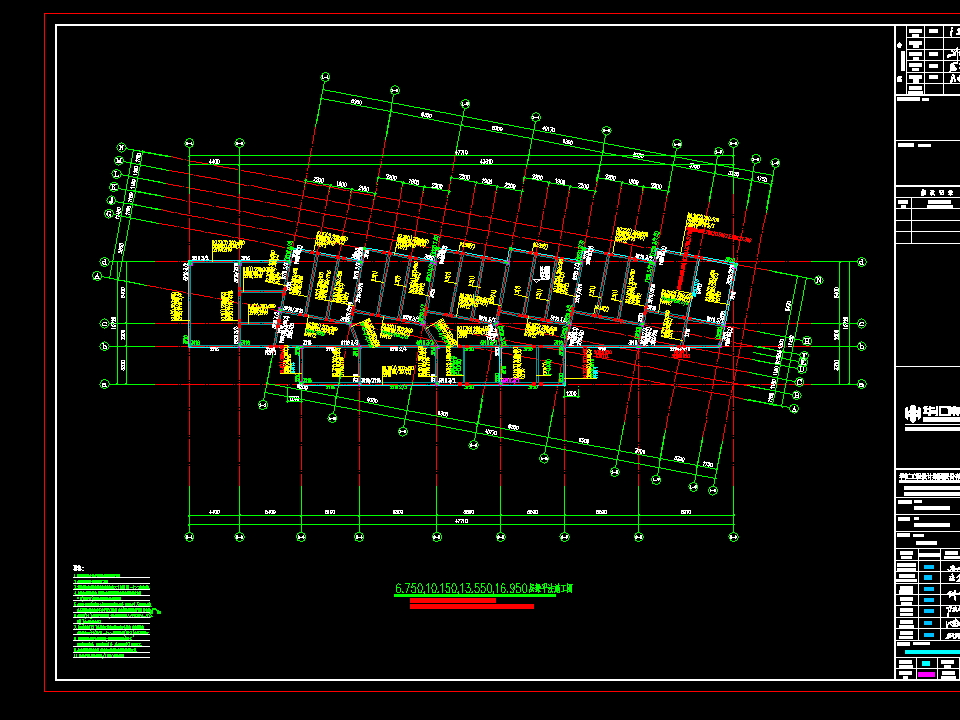
Task: Click the small cyan cell beside the magenta cell
Action: click(x=927, y=662)
